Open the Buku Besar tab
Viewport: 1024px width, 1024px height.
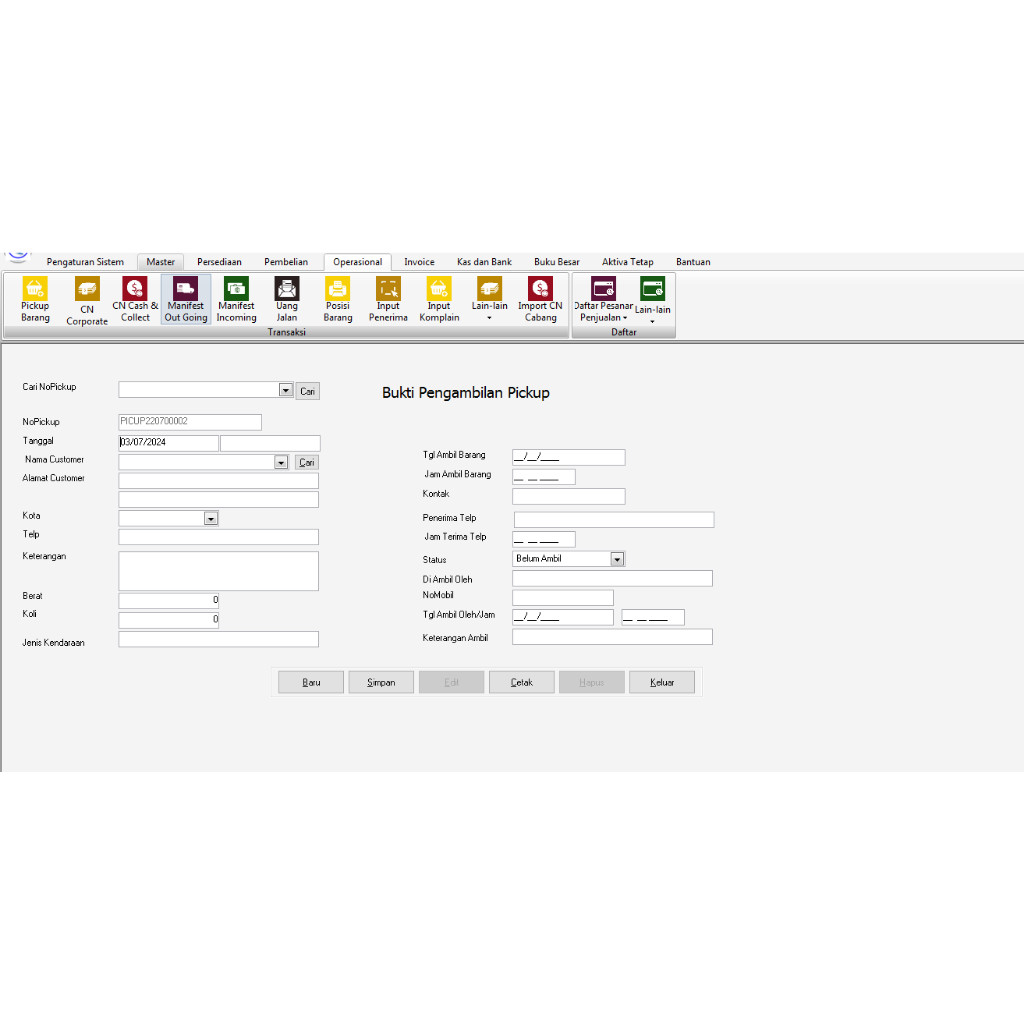pos(556,262)
